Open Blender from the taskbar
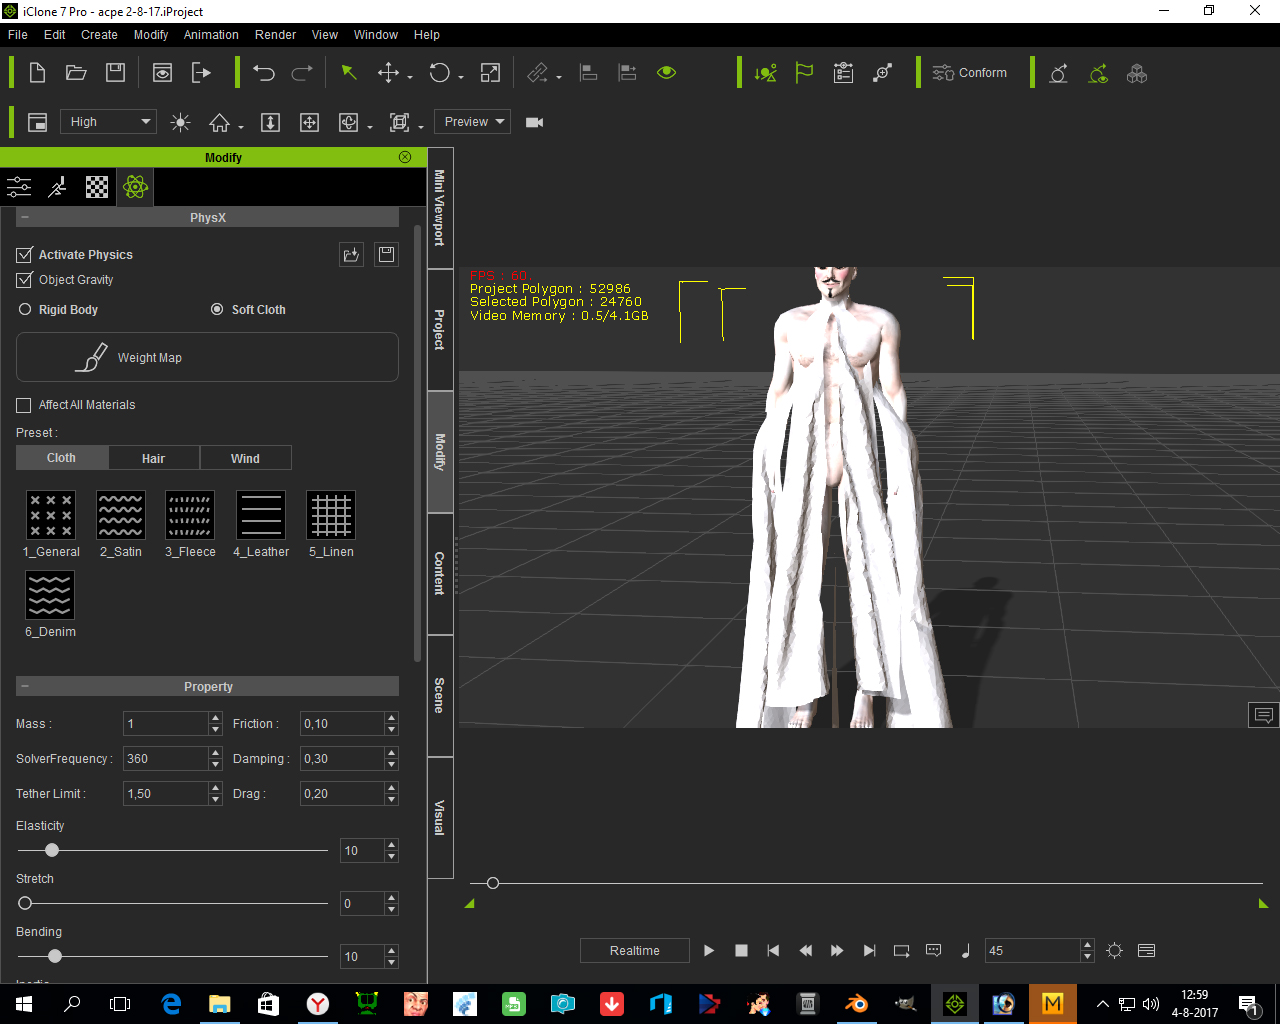 coord(857,1004)
